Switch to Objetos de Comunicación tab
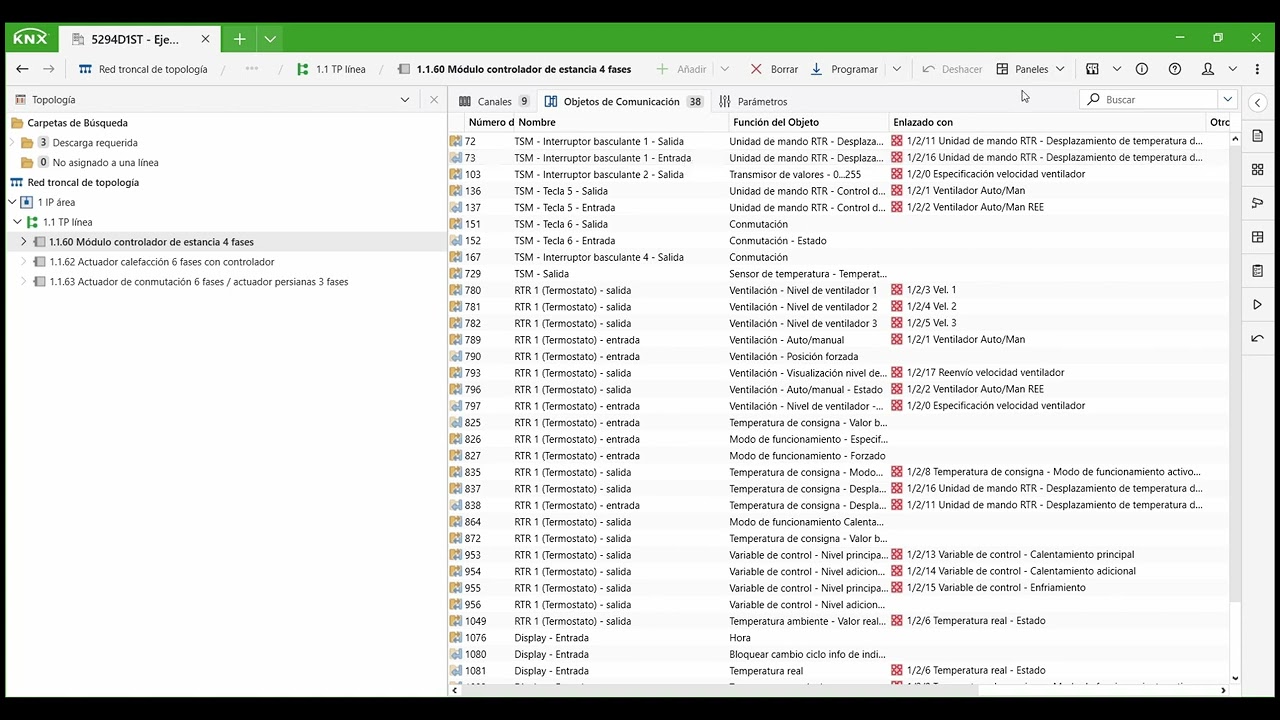Viewport: 1280px width, 720px height. coord(623,101)
